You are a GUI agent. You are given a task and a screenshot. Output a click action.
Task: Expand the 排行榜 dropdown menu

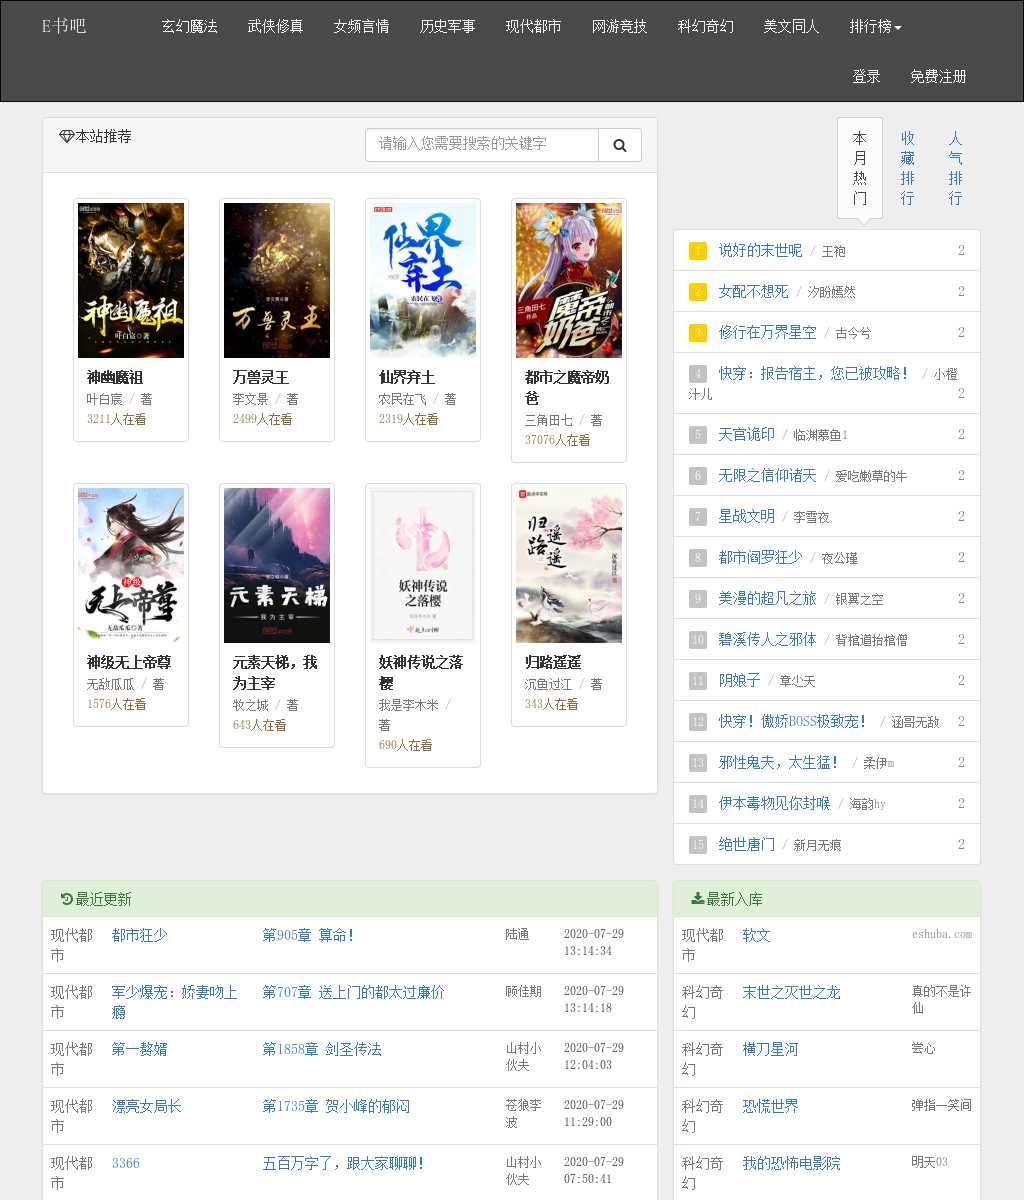(x=876, y=27)
